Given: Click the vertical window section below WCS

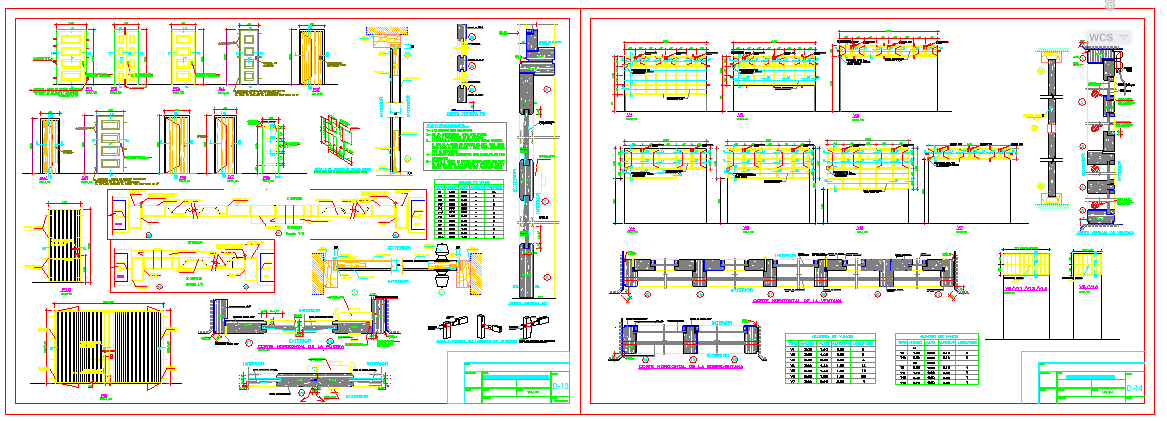Looking at the screenshot, I should pyautogui.click(x=1100, y=140).
